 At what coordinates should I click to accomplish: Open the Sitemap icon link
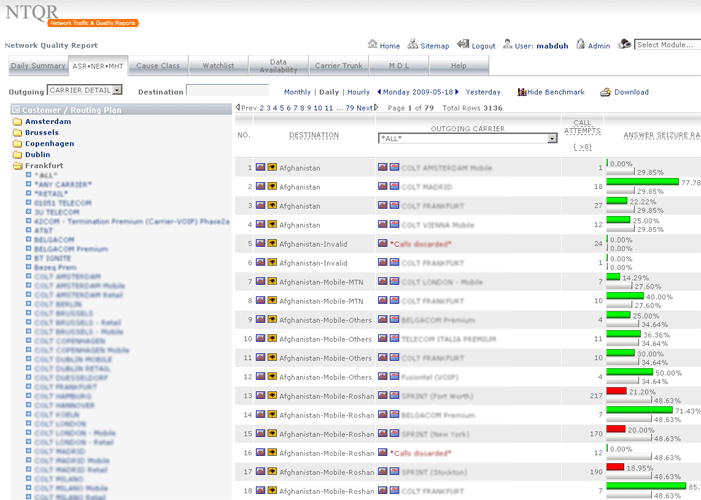(412, 45)
